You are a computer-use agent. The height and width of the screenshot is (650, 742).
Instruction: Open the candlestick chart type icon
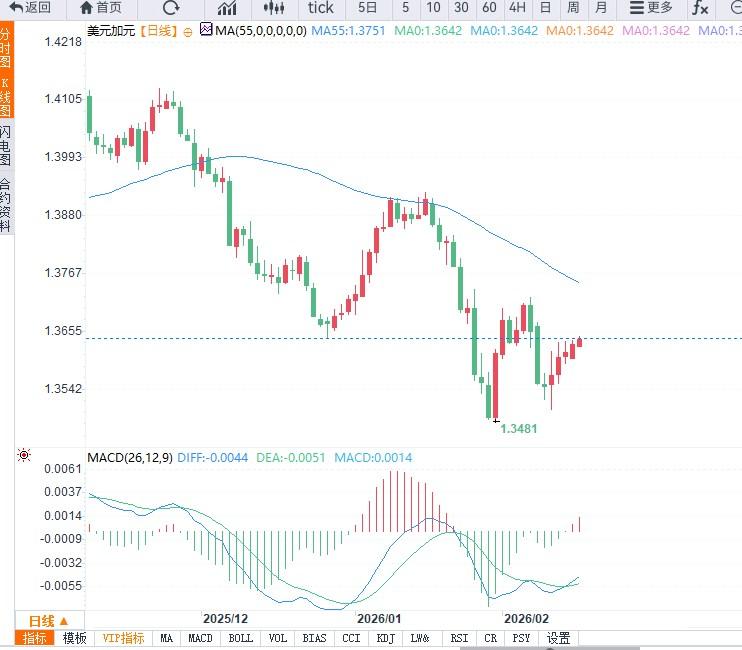coord(227,8)
